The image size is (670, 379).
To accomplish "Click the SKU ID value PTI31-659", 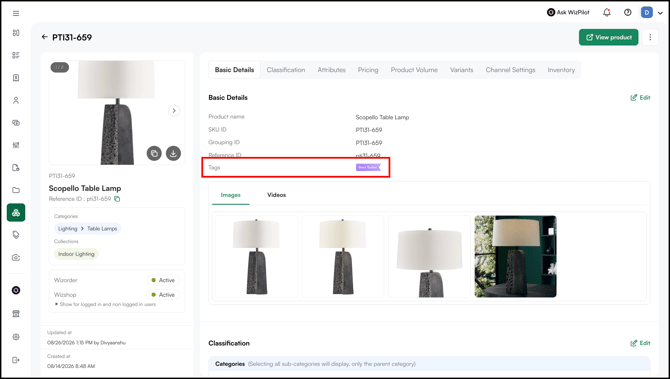I will [369, 130].
